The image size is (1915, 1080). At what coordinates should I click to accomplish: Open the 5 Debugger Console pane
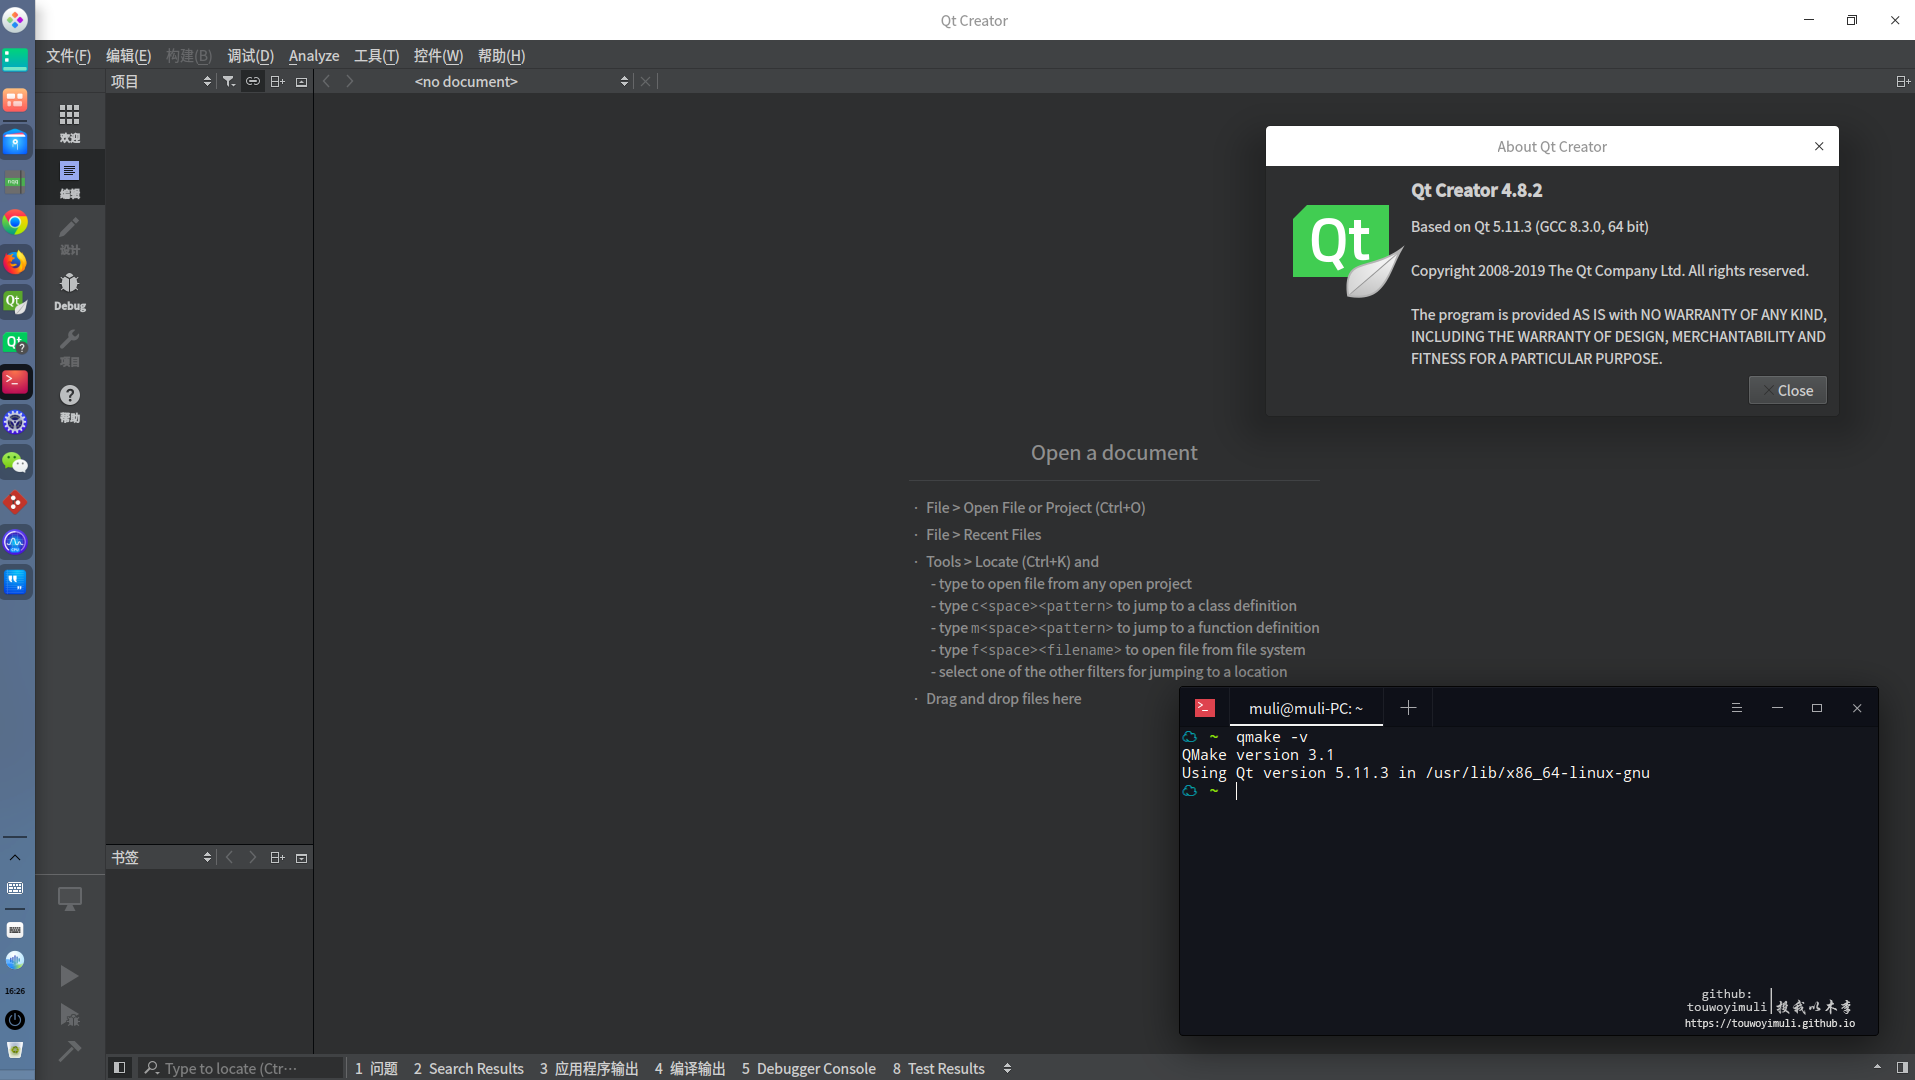pos(808,1068)
